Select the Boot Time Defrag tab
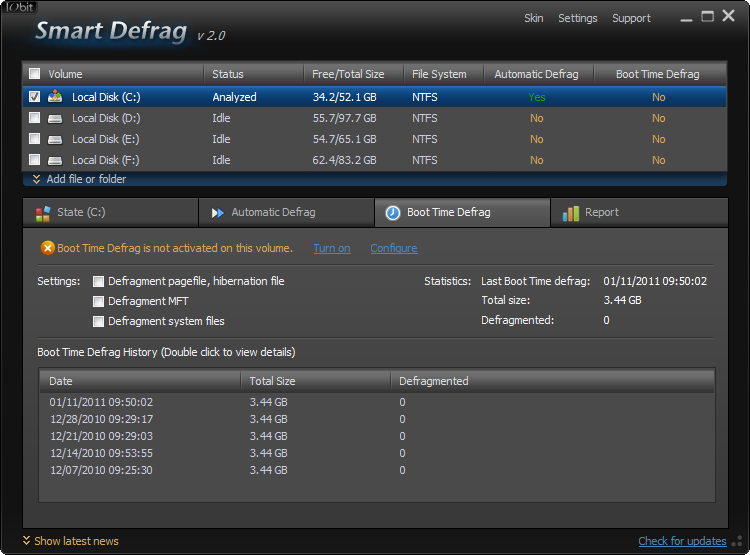Viewport: 750px width, 555px height. pos(462,212)
